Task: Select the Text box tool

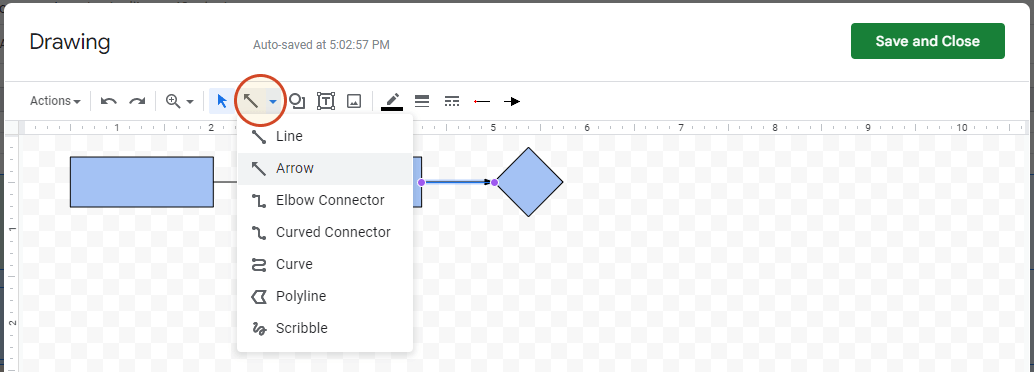Action: pyautogui.click(x=326, y=101)
